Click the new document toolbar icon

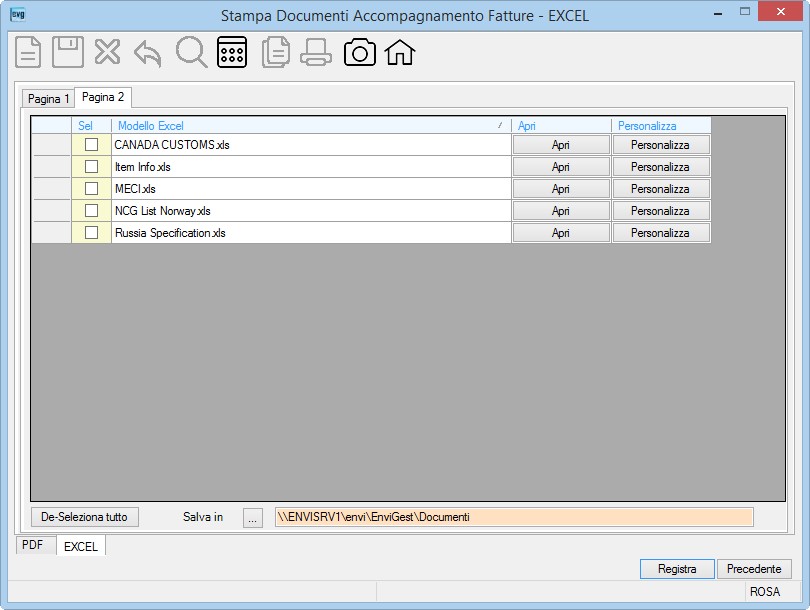(x=28, y=52)
